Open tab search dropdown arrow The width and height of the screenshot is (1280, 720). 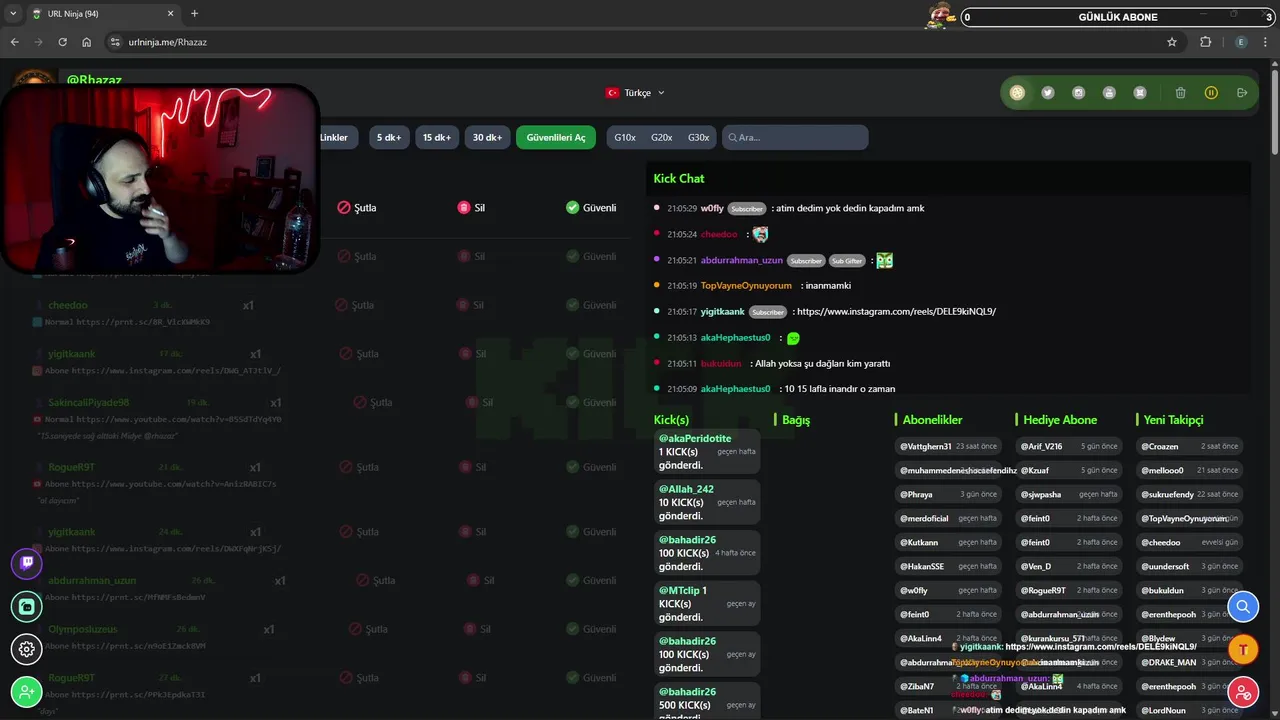(13, 14)
